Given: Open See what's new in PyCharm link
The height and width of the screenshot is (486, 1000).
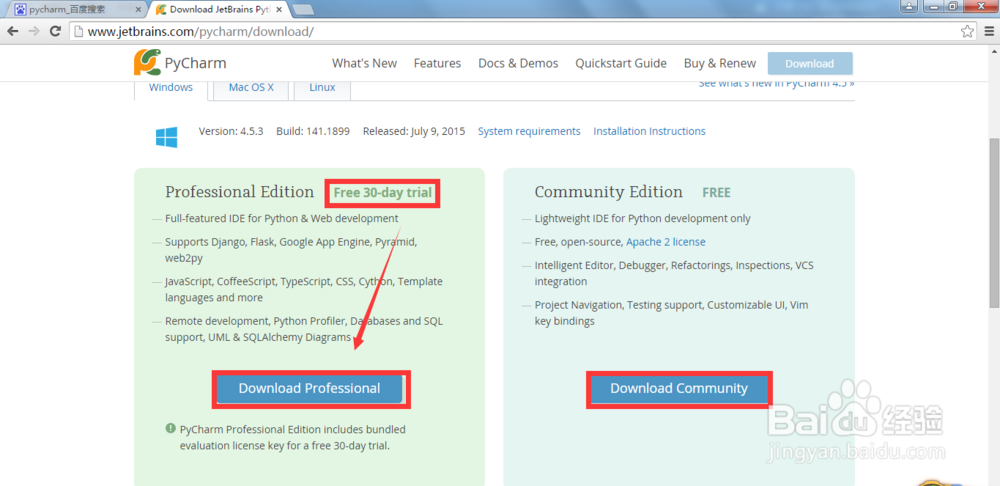Looking at the screenshot, I should (777, 84).
